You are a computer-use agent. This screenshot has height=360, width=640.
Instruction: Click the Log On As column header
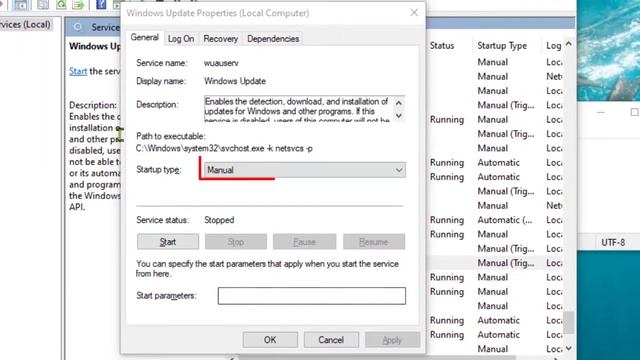[553, 46]
